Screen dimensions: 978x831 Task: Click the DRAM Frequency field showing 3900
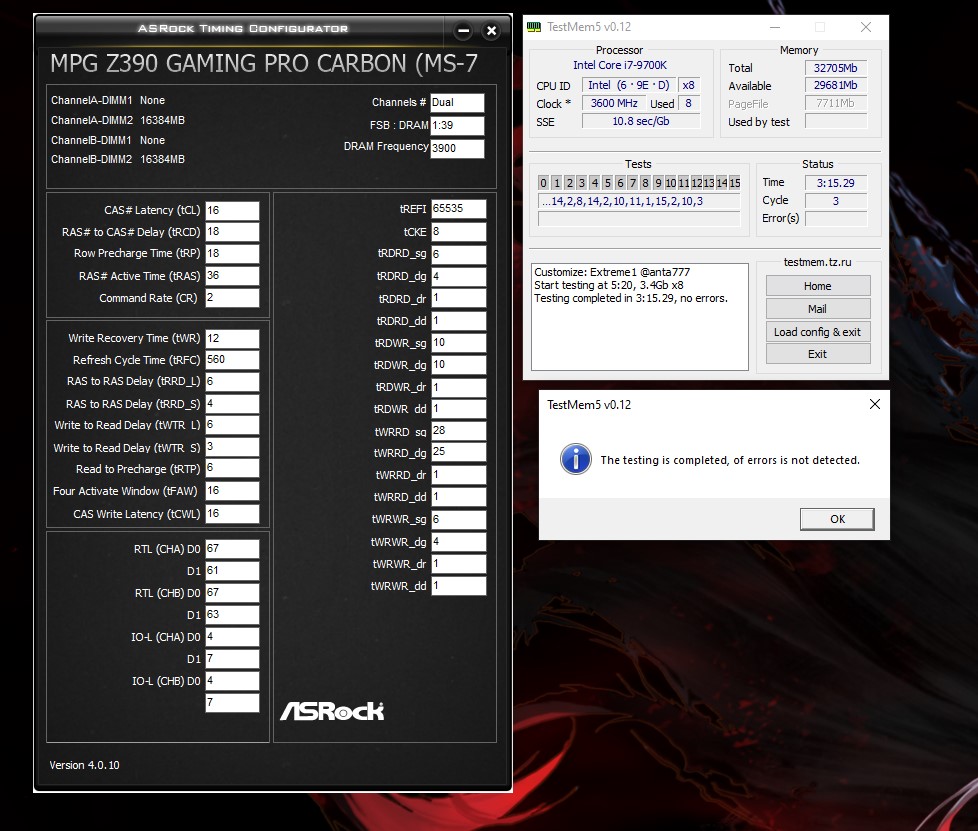tap(457, 148)
